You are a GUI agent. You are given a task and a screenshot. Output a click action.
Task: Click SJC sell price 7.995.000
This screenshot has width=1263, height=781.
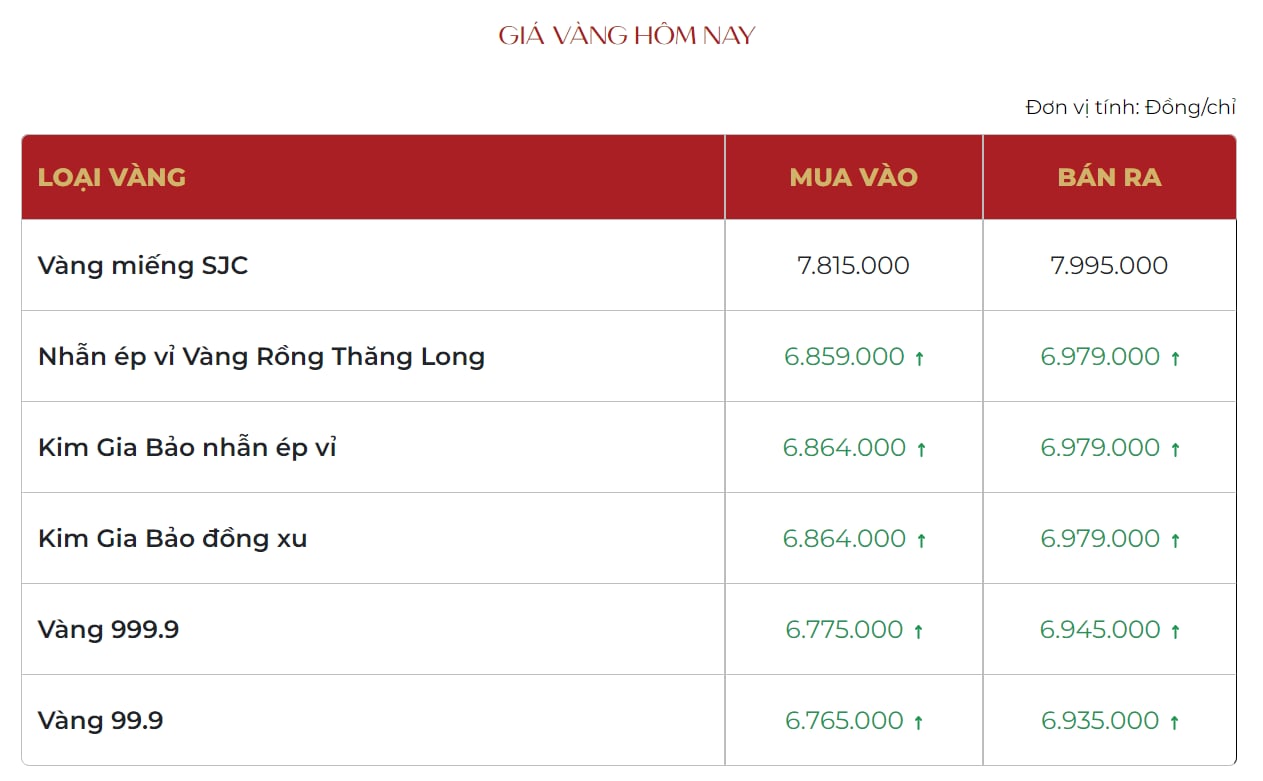(1110, 265)
